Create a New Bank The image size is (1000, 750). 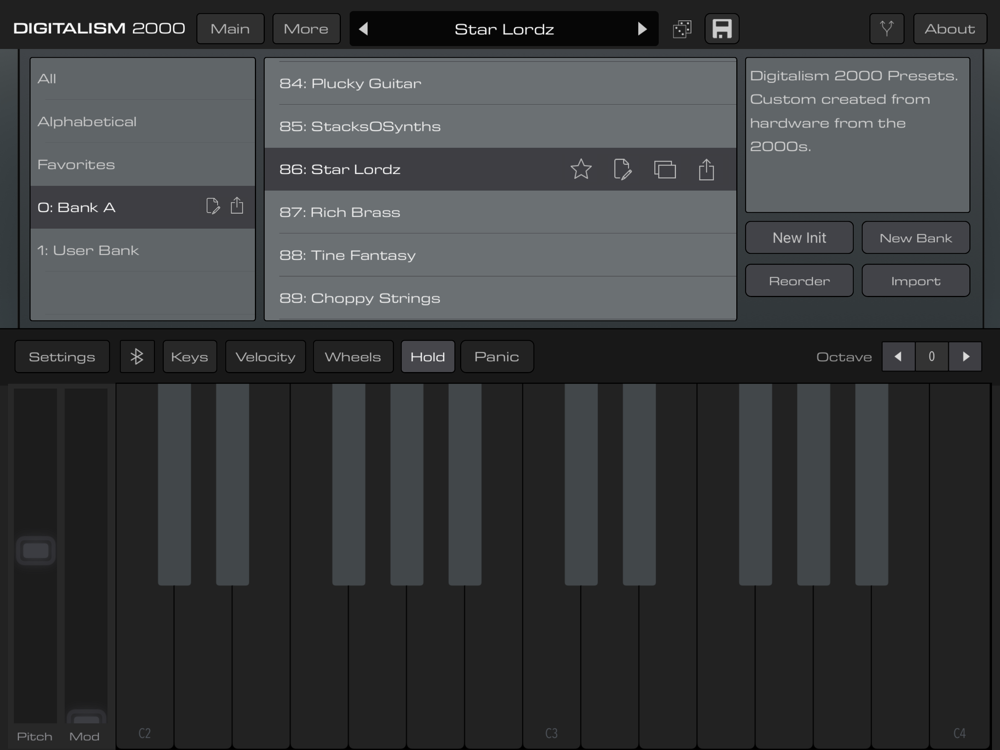coord(916,238)
